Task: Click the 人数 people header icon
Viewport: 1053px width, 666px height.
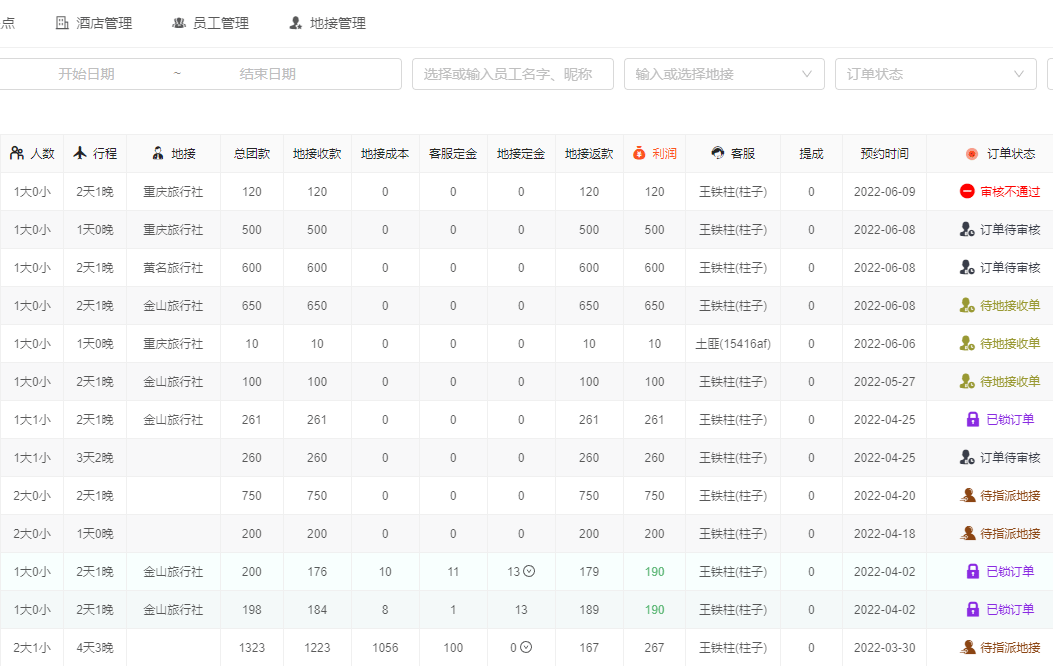Action: coord(17,153)
